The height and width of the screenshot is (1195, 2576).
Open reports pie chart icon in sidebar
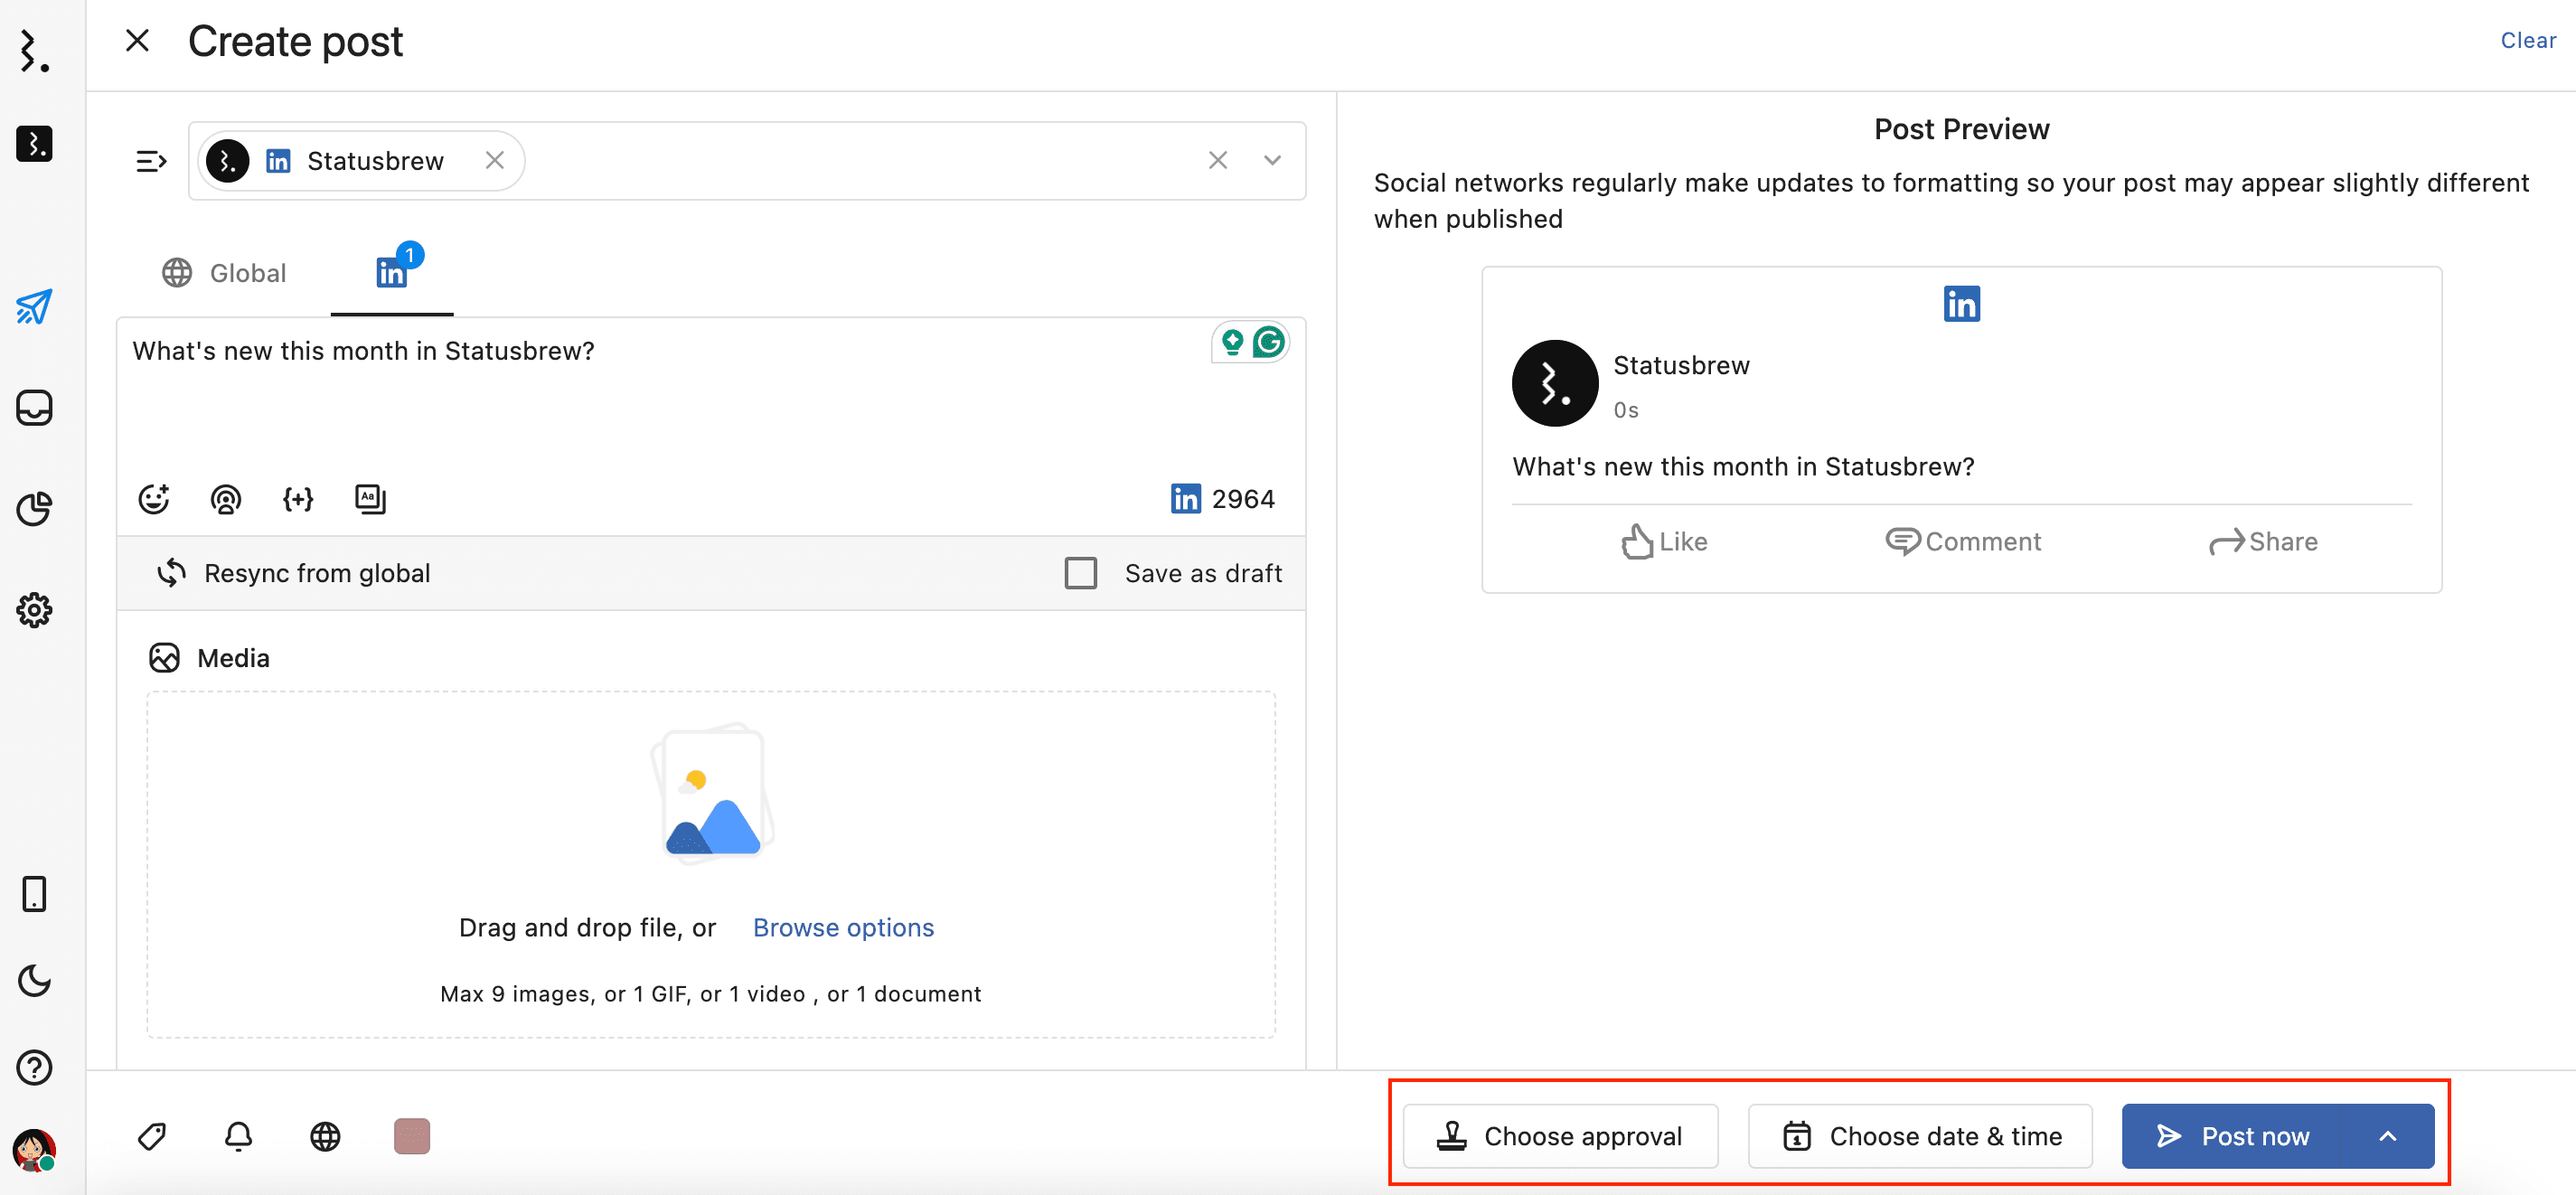pos(34,509)
